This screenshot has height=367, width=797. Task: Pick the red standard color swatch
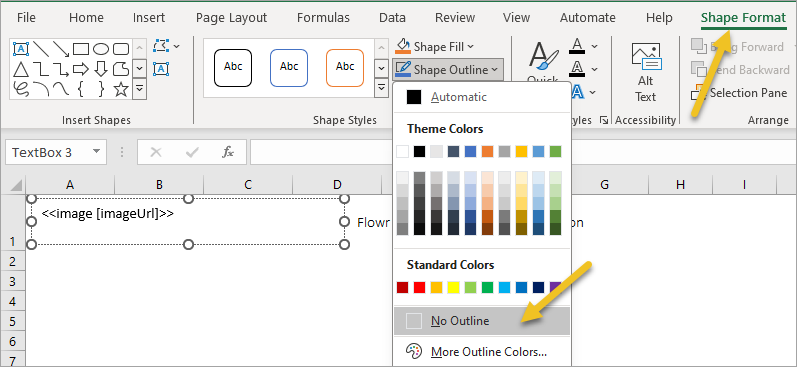[419, 288]
